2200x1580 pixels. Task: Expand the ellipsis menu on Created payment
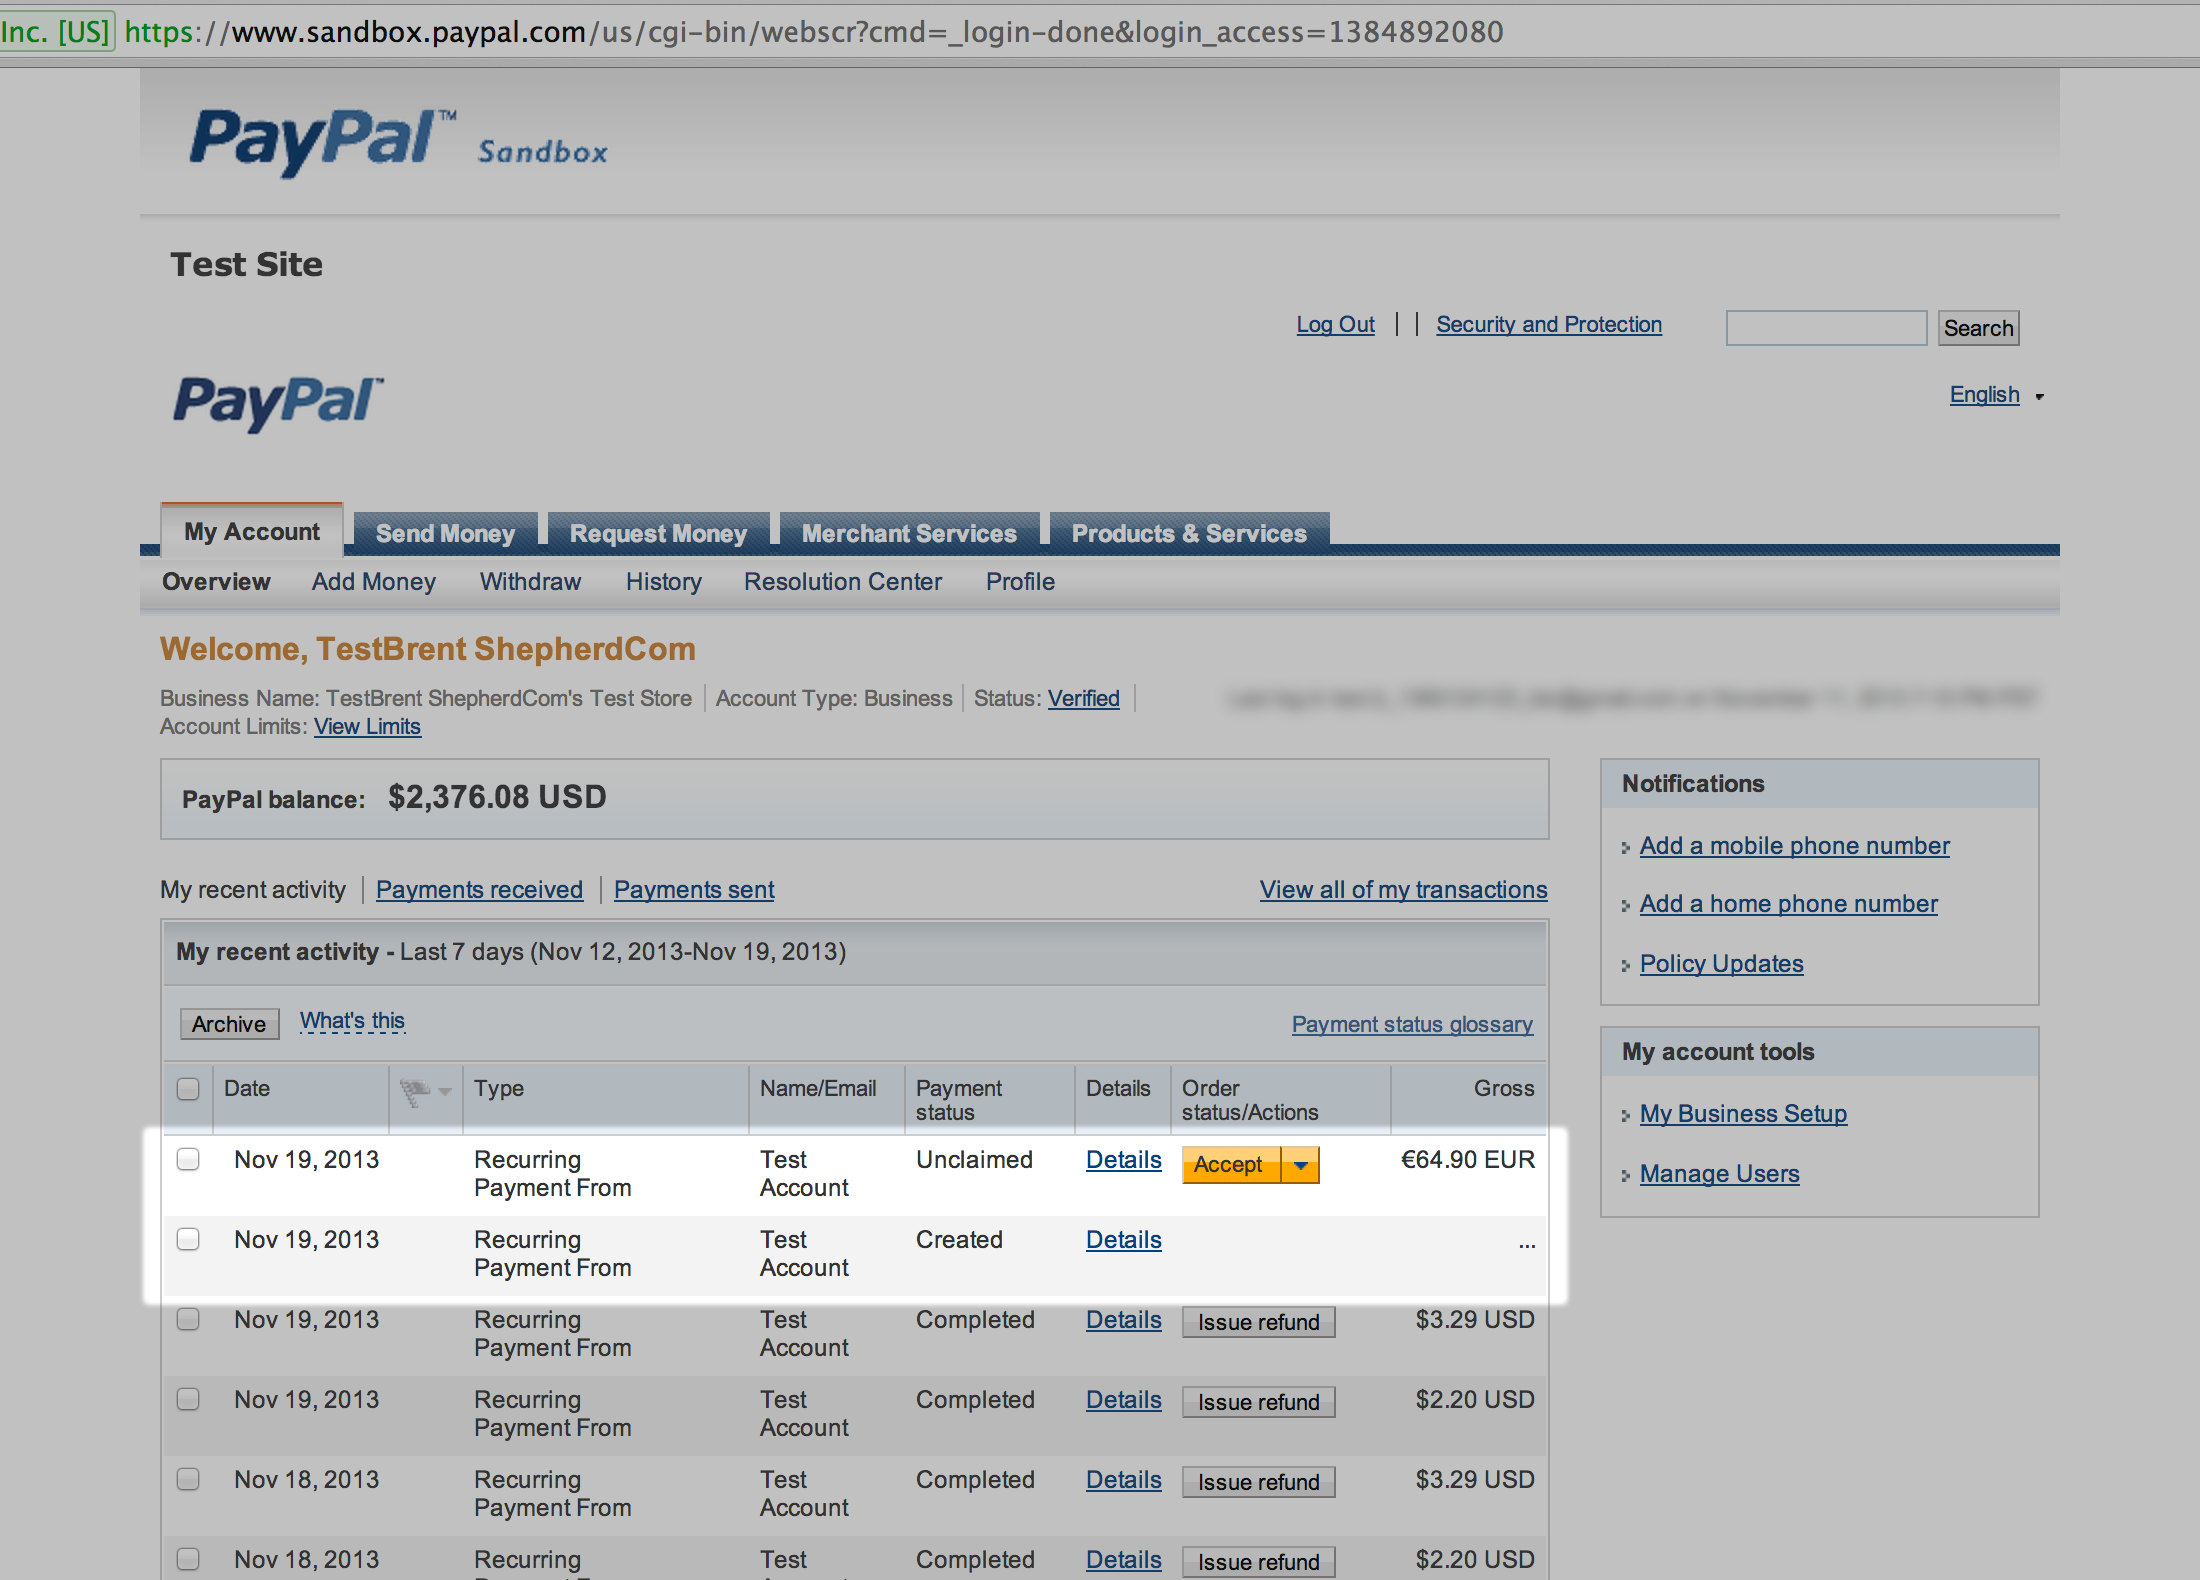click(1527, 1244)
